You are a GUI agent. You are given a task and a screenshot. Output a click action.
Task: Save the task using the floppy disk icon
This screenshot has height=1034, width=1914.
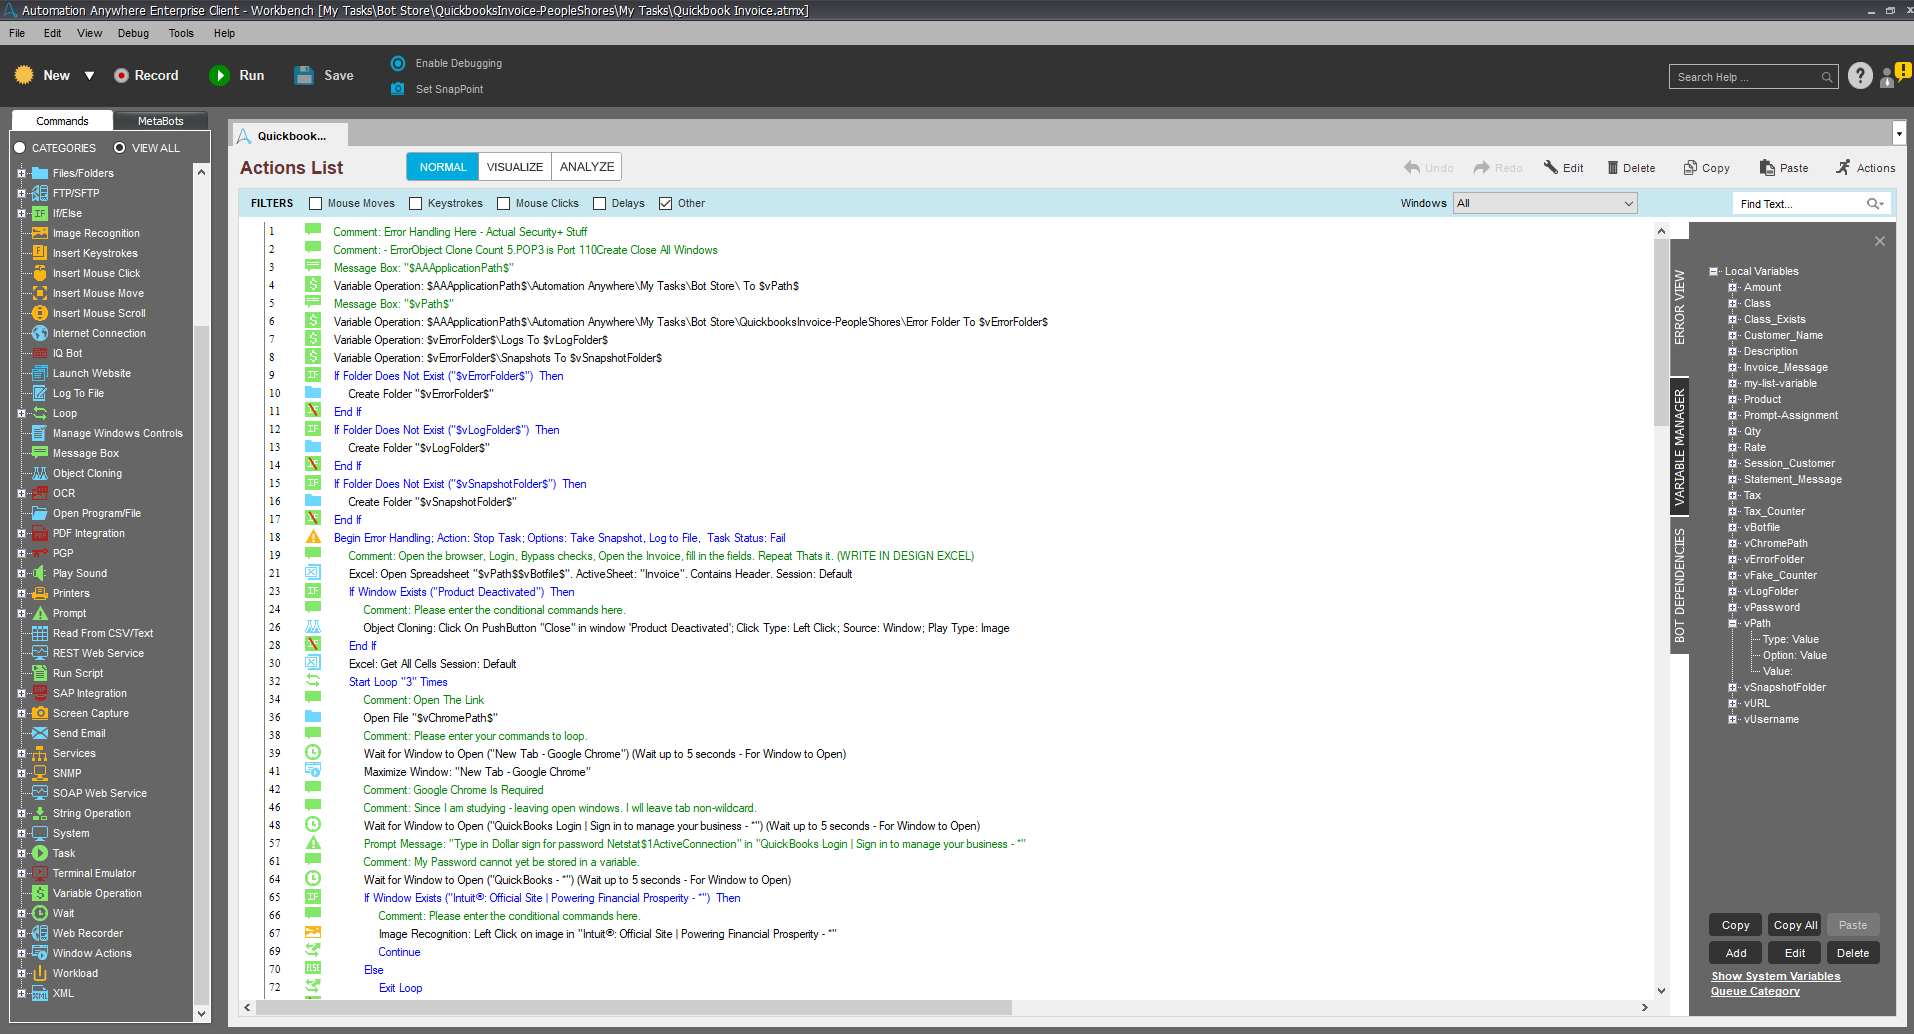tap(304, 76)
